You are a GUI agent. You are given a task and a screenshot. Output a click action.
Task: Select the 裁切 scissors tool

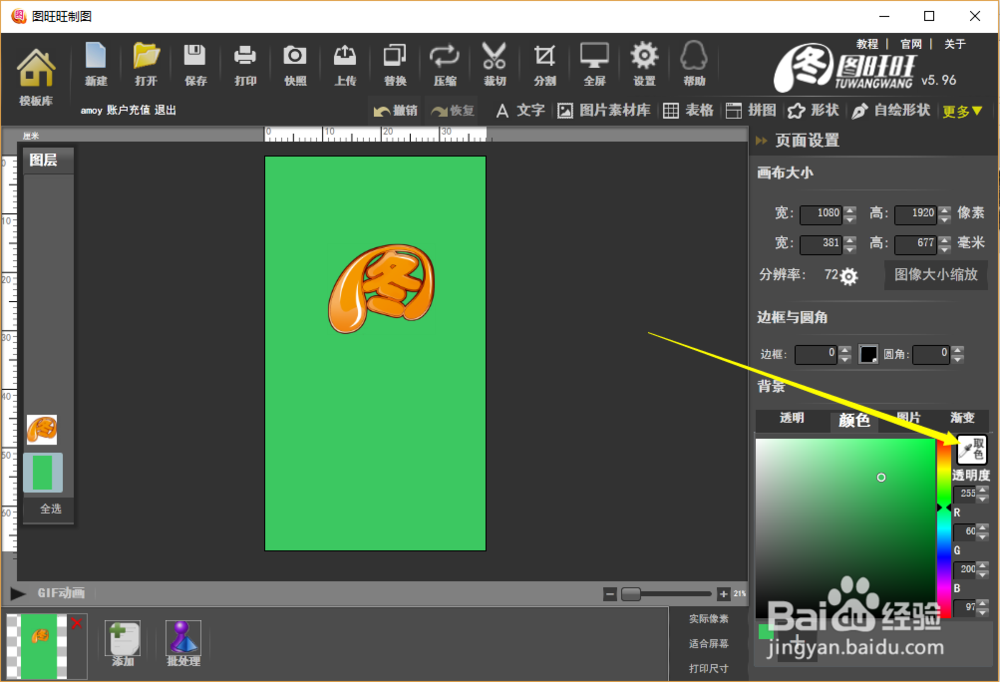(x=494, y=64)
